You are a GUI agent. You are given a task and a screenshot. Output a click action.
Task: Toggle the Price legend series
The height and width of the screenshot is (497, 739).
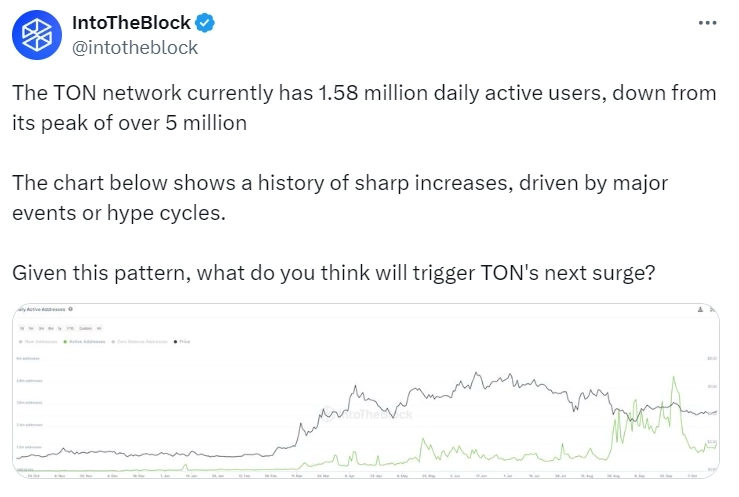[183, 340]
